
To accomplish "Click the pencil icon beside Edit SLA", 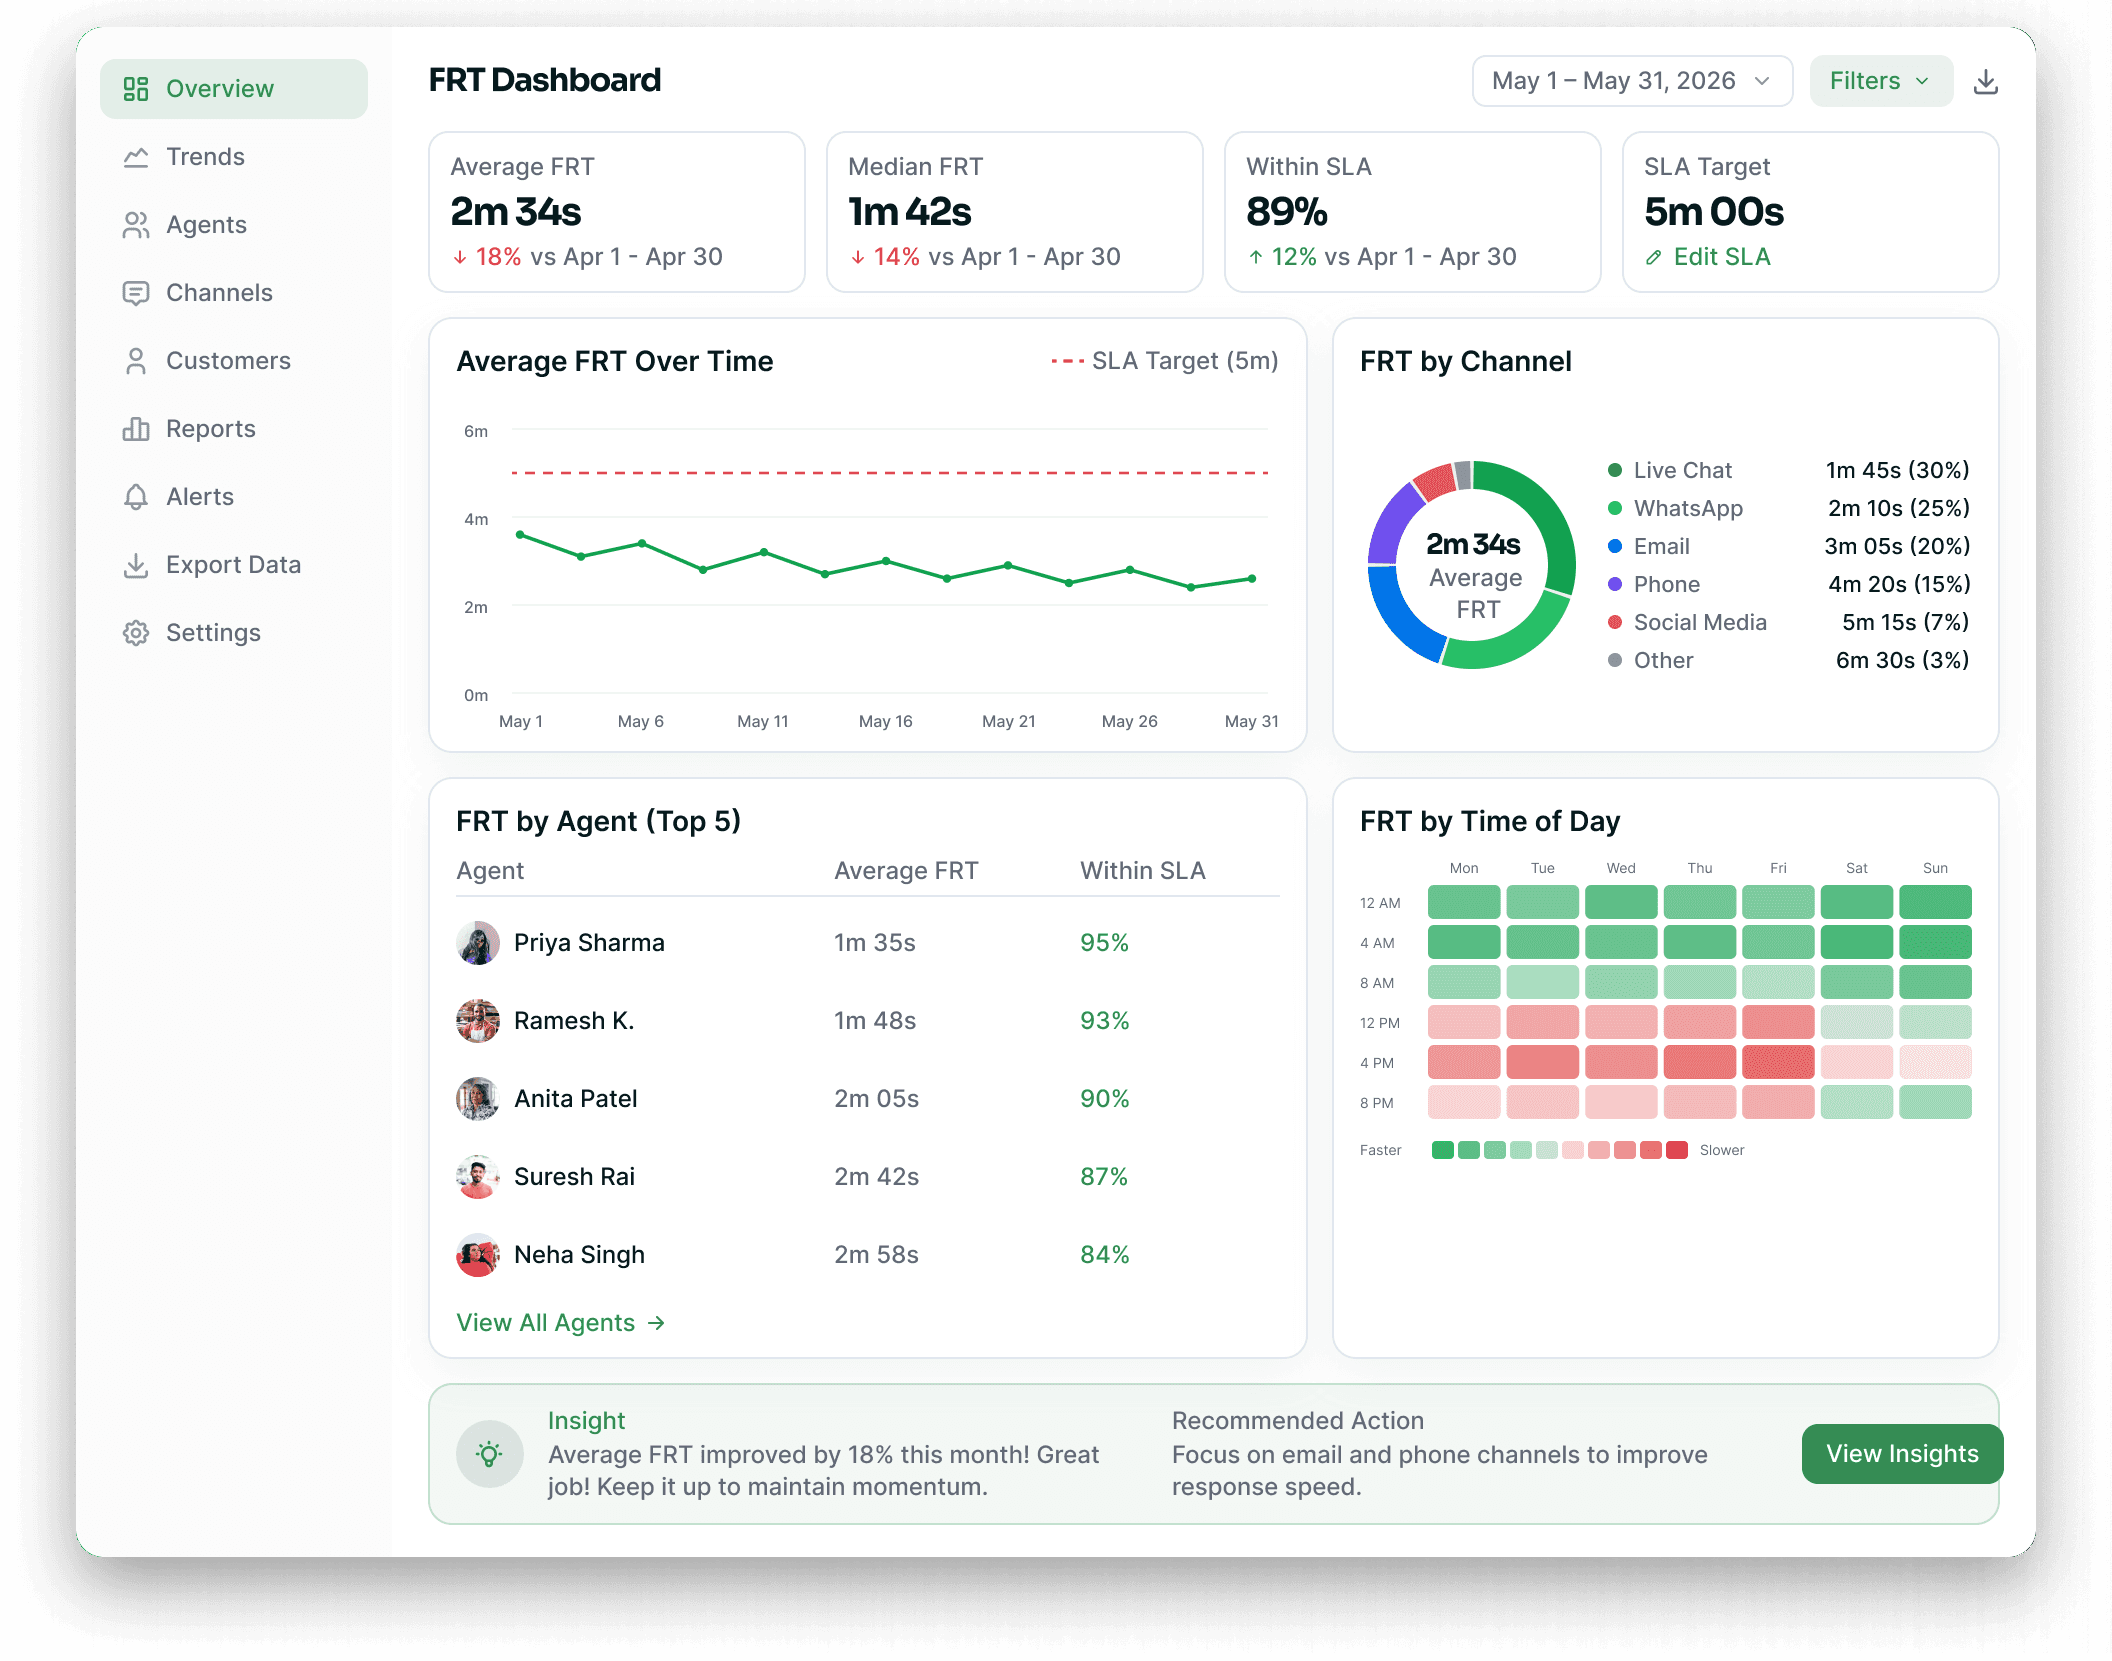I will pyautogui.click(x=1654, y=258).
